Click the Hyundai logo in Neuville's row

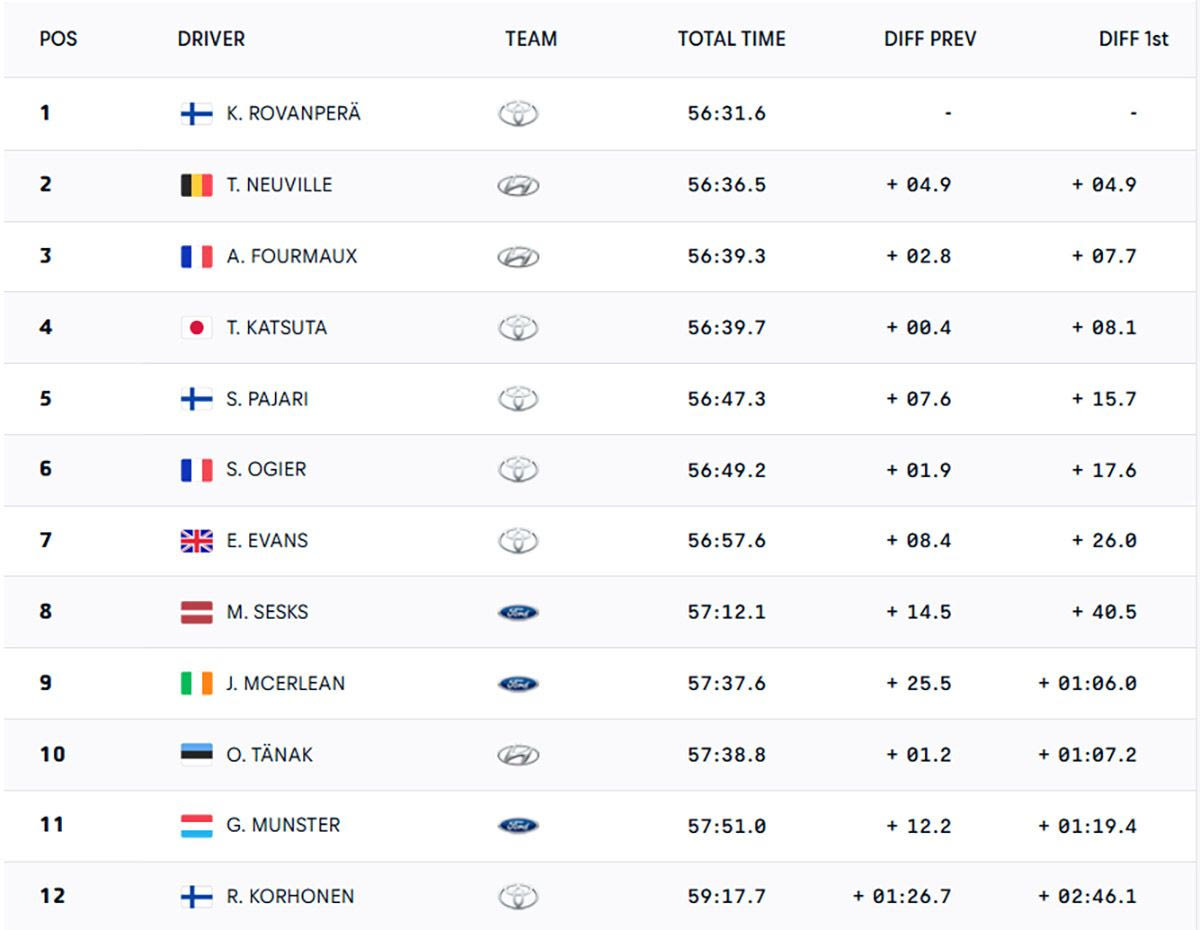coord(518,185)
